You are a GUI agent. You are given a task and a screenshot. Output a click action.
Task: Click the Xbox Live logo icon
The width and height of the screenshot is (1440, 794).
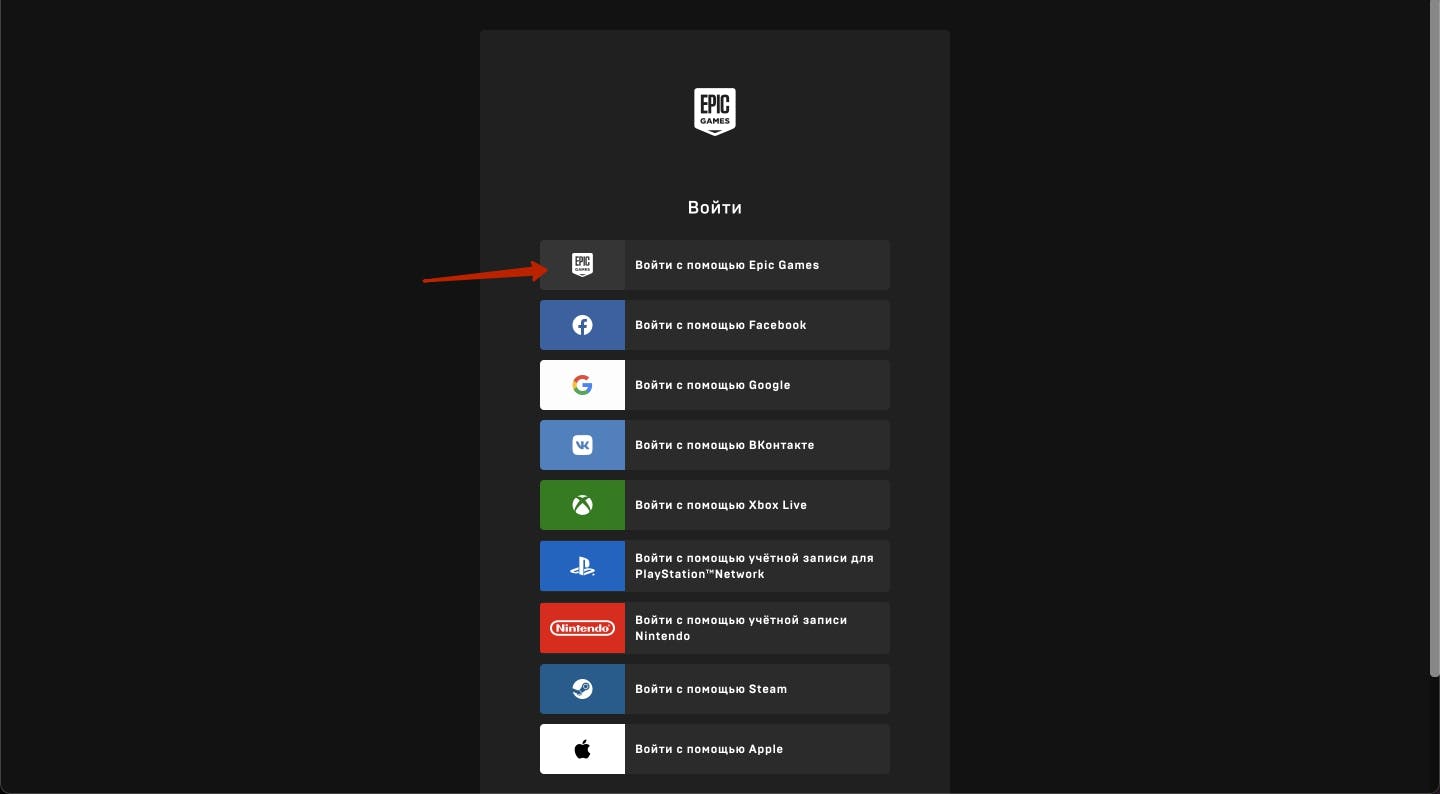pos(582,505)
